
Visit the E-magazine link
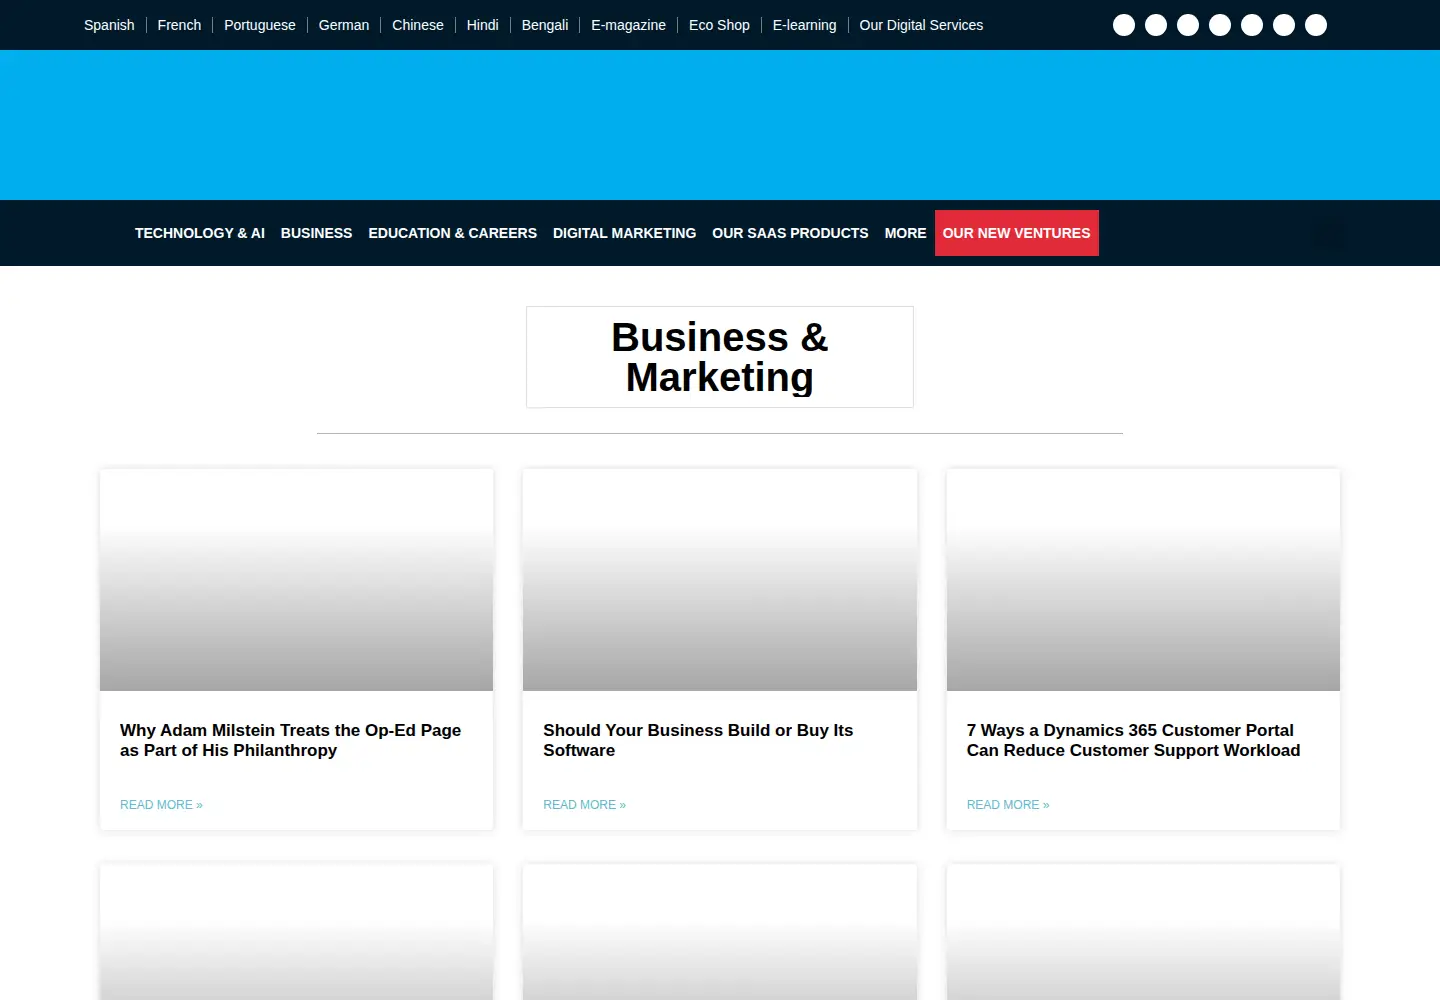coord(628,25)
